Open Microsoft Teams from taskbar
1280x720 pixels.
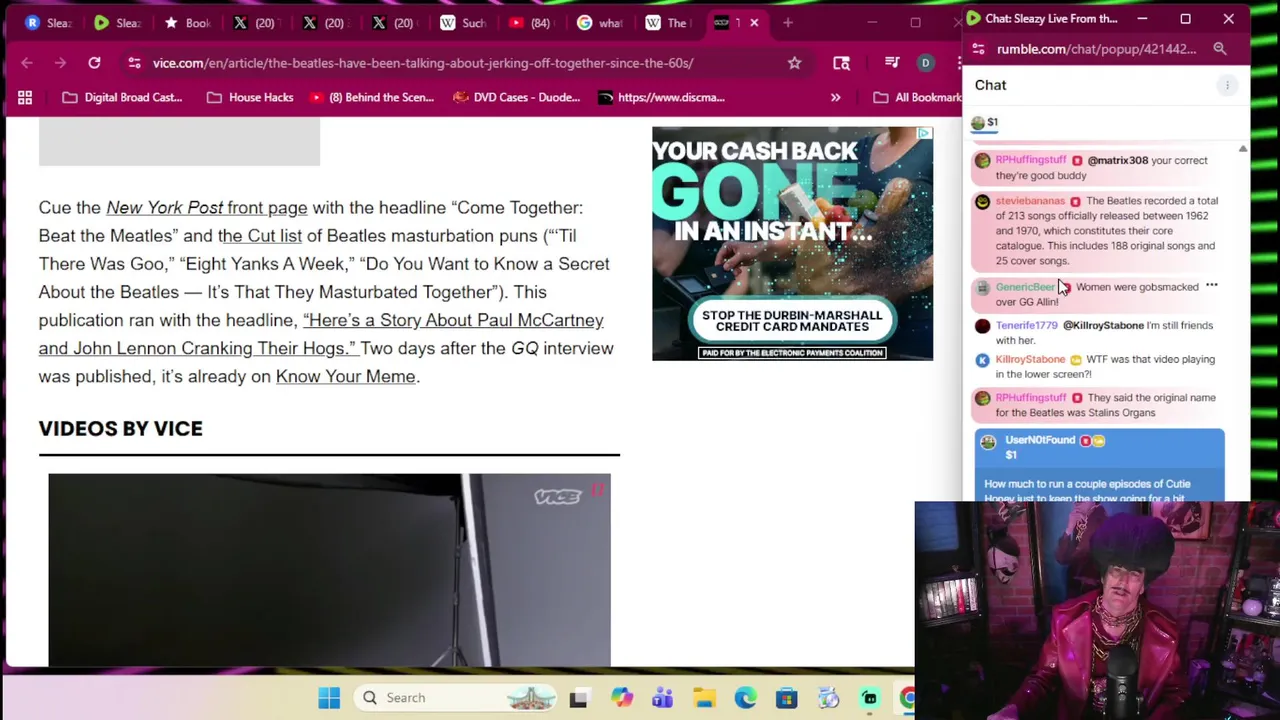pos(662,698)
